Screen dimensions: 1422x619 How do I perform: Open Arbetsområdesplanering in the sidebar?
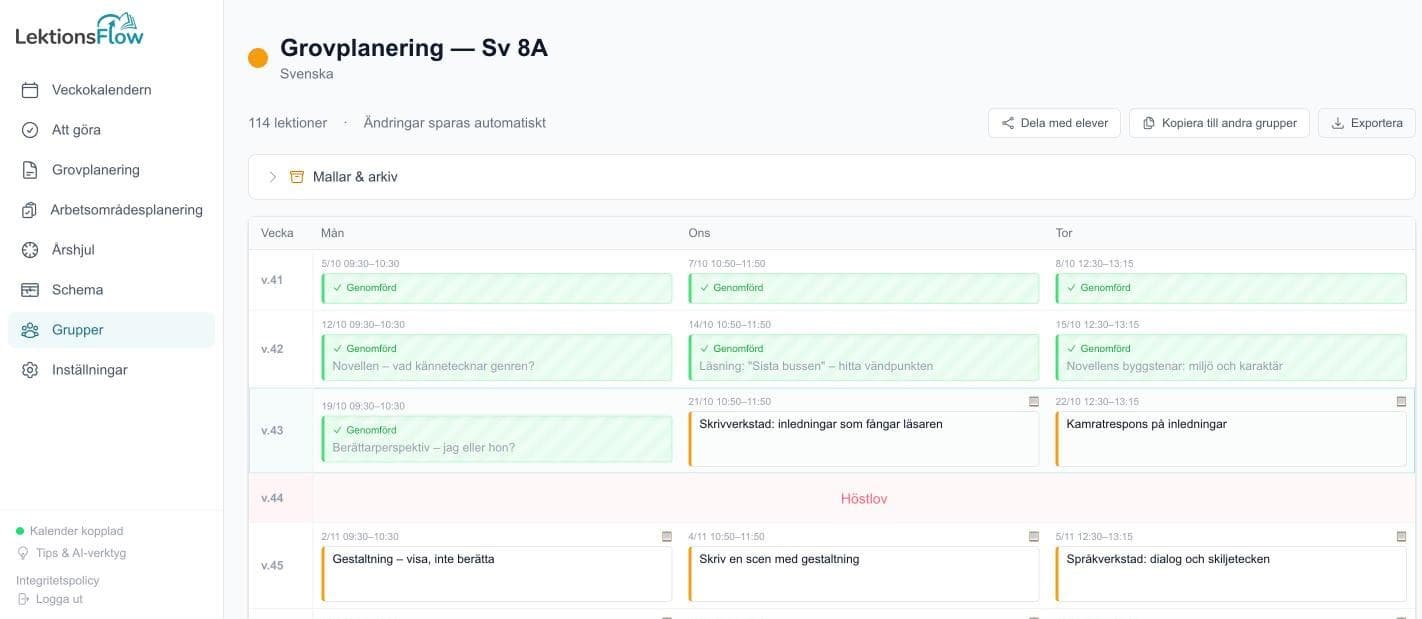pos(111,210)
